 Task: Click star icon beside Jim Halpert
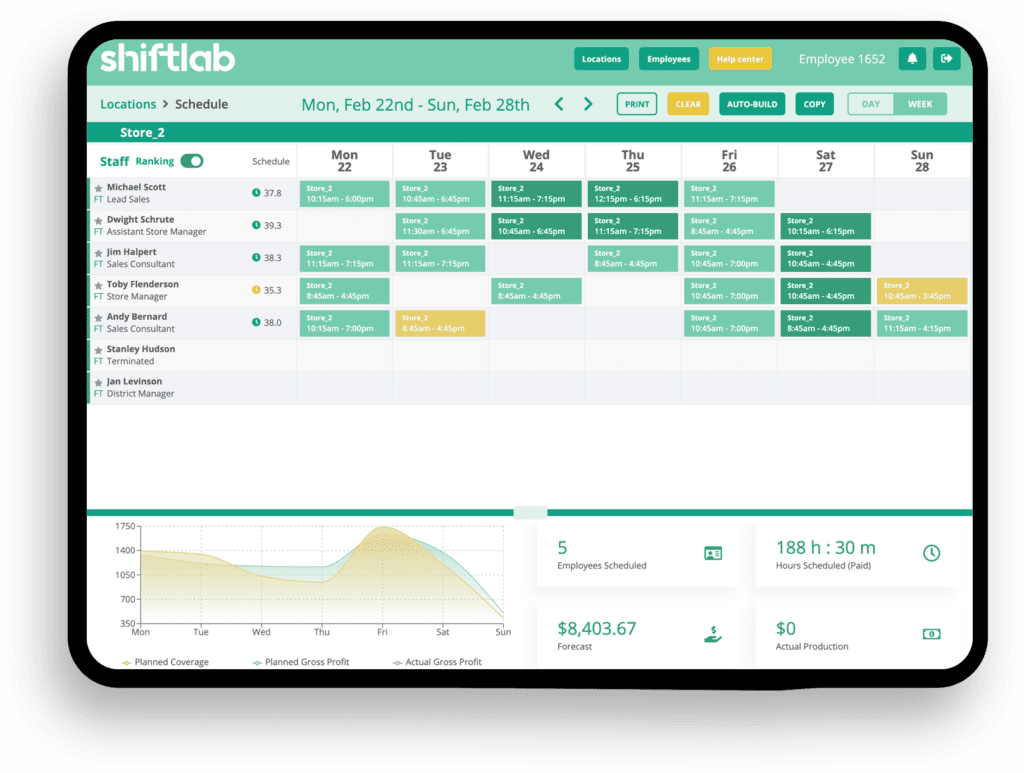(99, 253)
